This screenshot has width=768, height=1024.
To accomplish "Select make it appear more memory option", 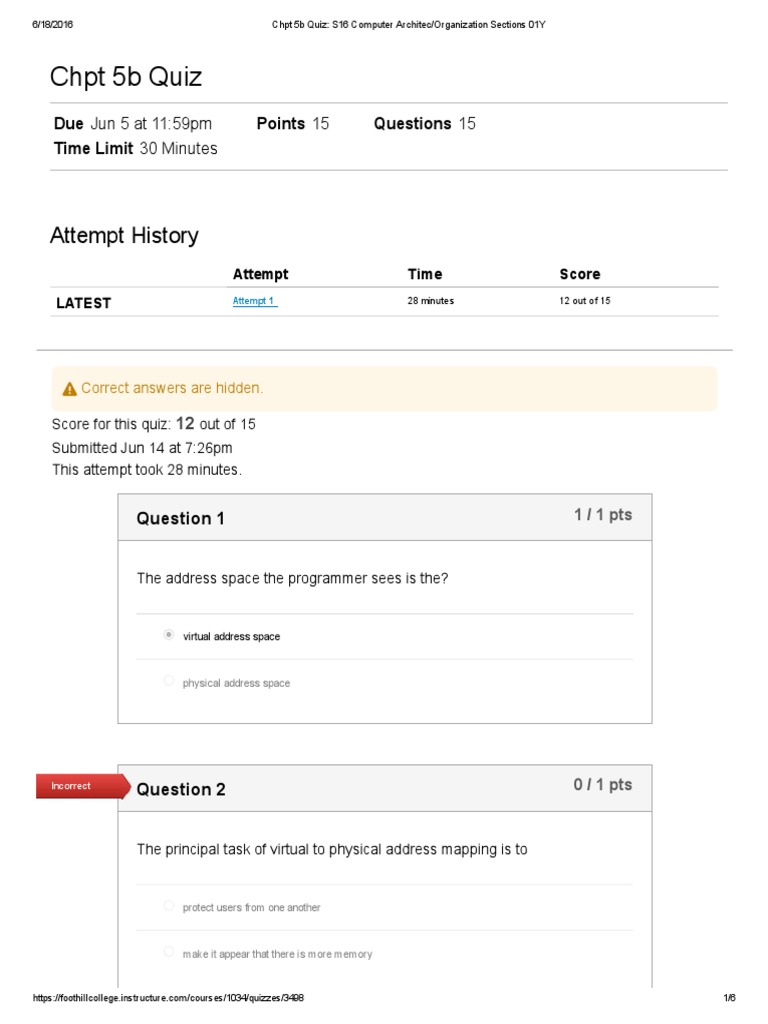I will pos(169,953).
